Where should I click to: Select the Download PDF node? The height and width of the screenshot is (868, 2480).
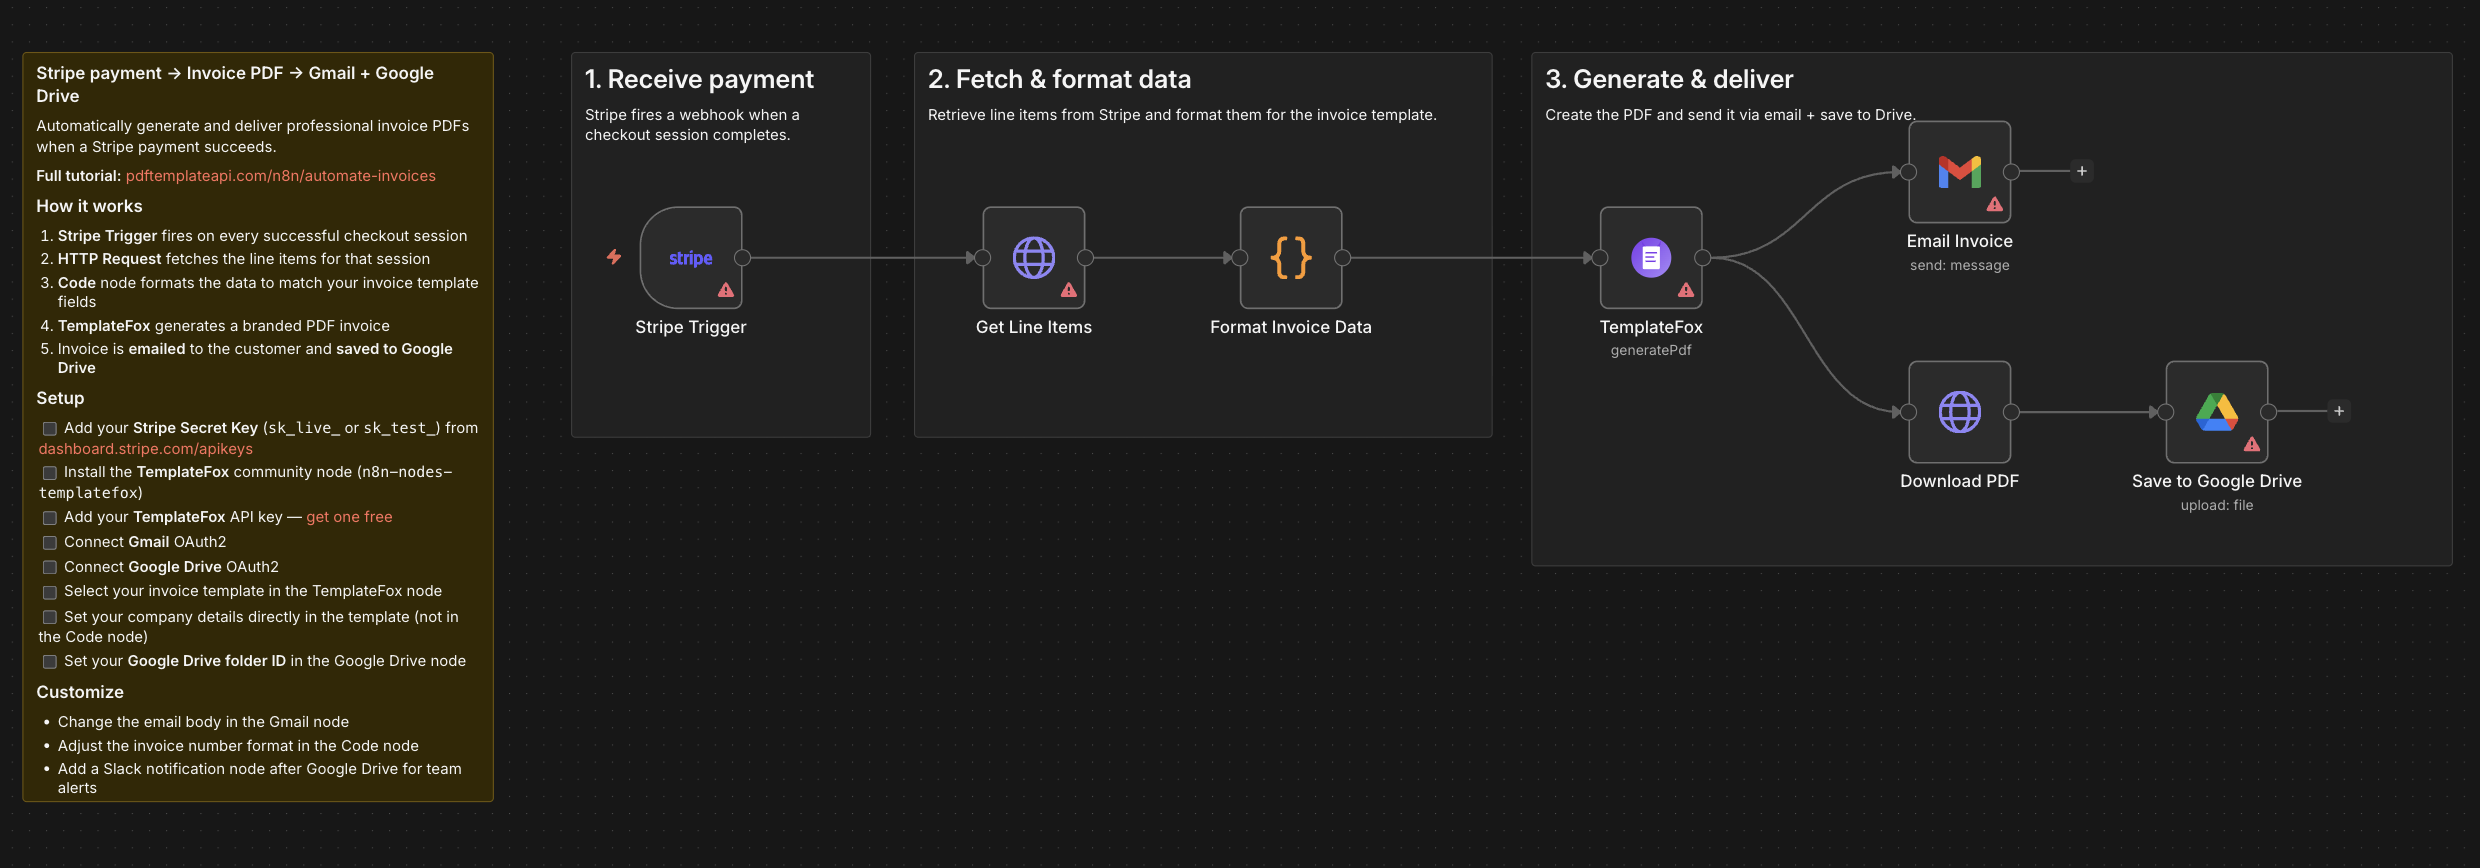point(1960,412)
